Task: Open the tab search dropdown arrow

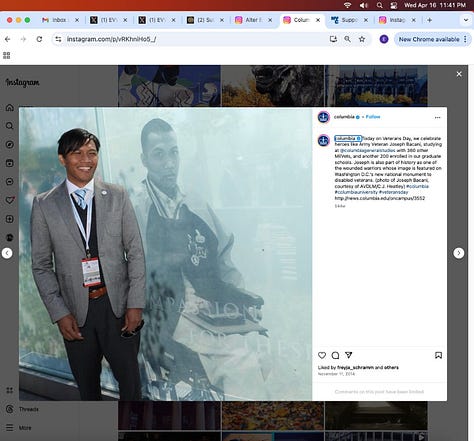Action: (466, 20)
